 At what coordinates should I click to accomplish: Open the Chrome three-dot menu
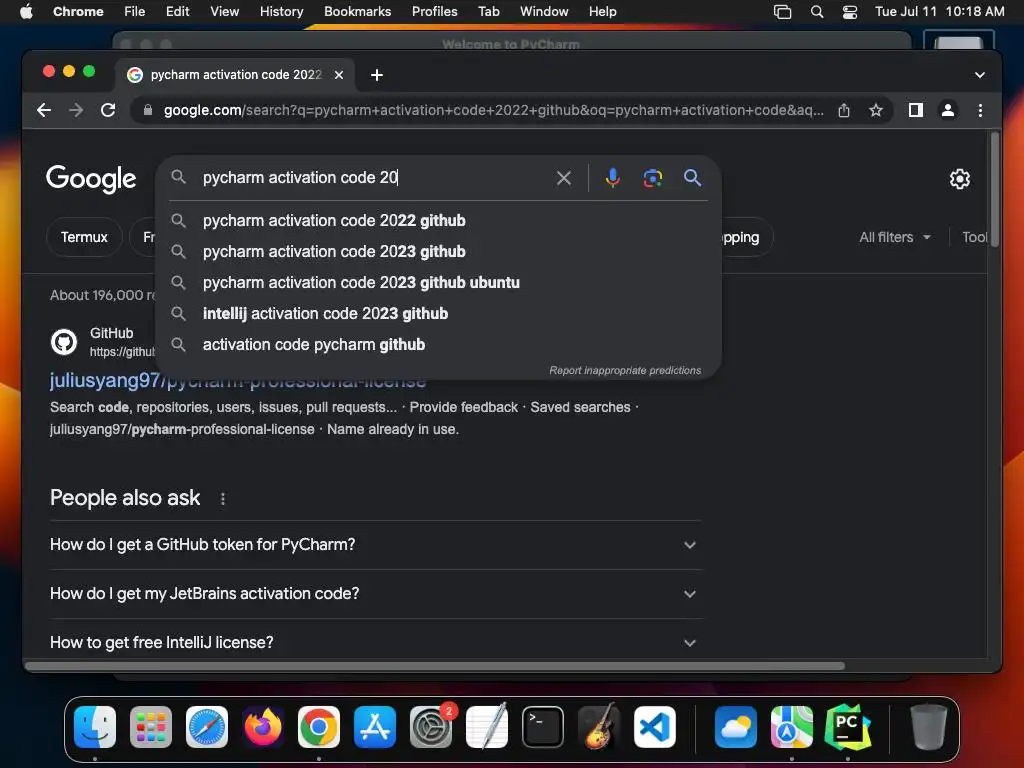(980, 110)
